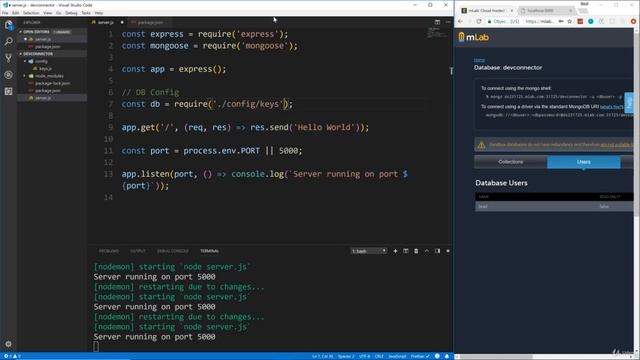Click the Home breadcrumb link in mLab
The image size is (640, 360).
pyautogui.click(x=479, y=60)
